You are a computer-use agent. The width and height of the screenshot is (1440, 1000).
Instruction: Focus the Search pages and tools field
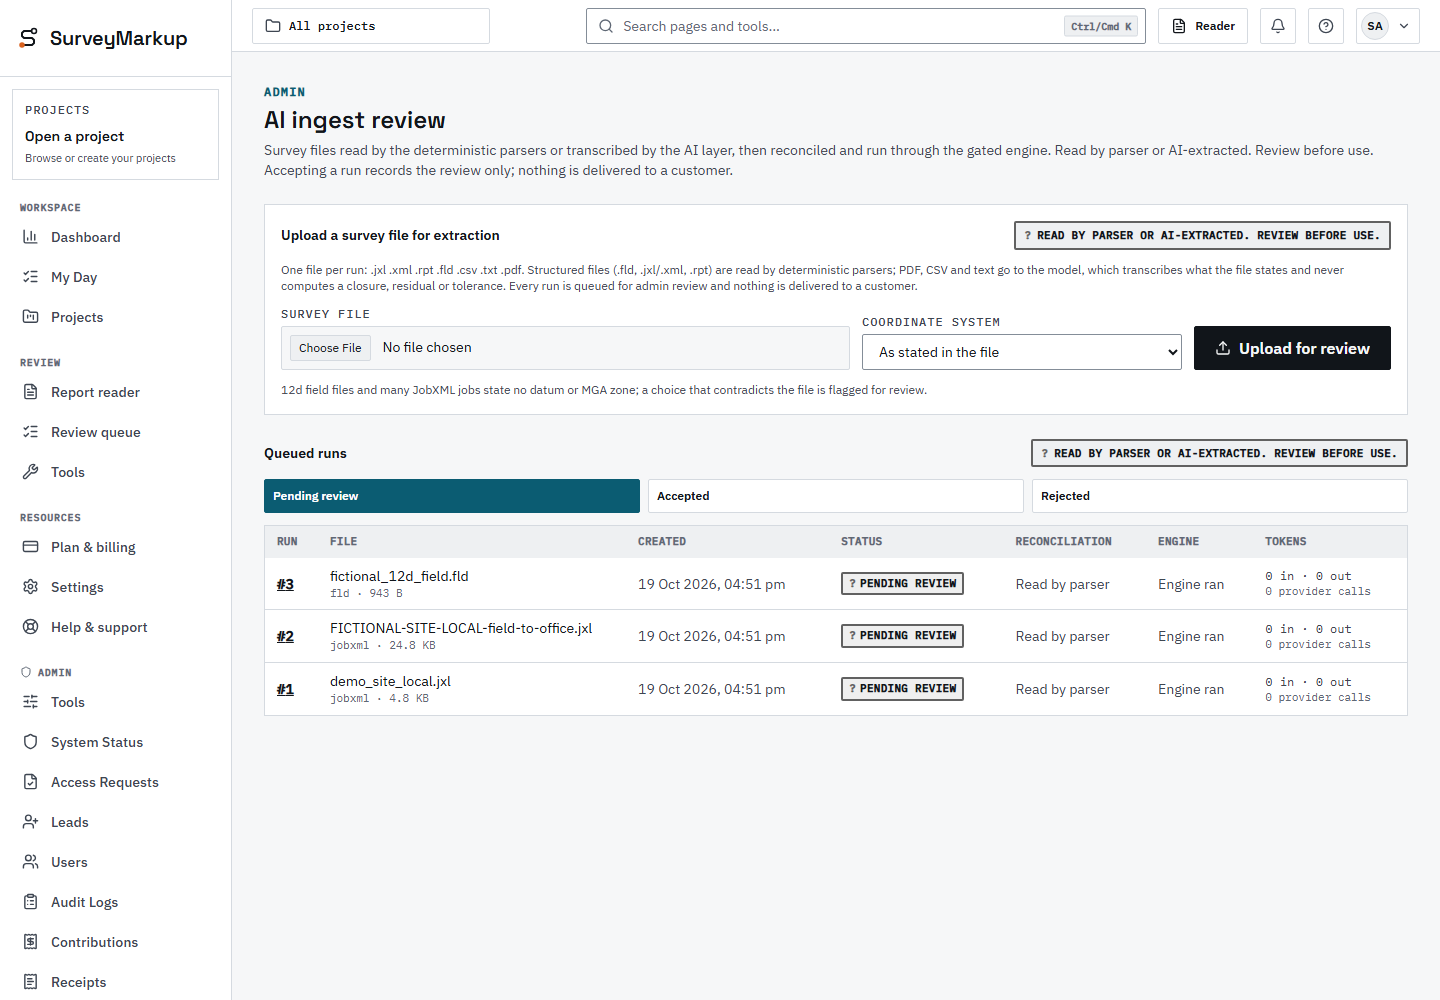click(866, 26)
